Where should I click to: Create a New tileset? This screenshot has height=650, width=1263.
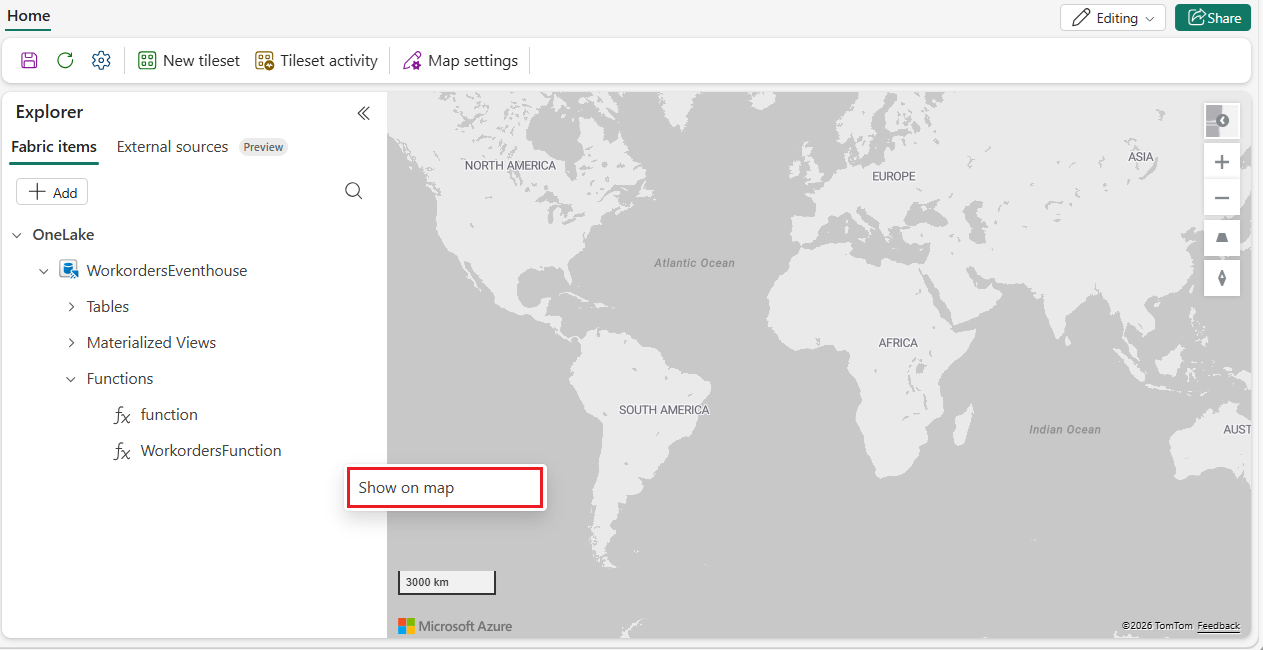pyautogui.click(x=188, y=60)
